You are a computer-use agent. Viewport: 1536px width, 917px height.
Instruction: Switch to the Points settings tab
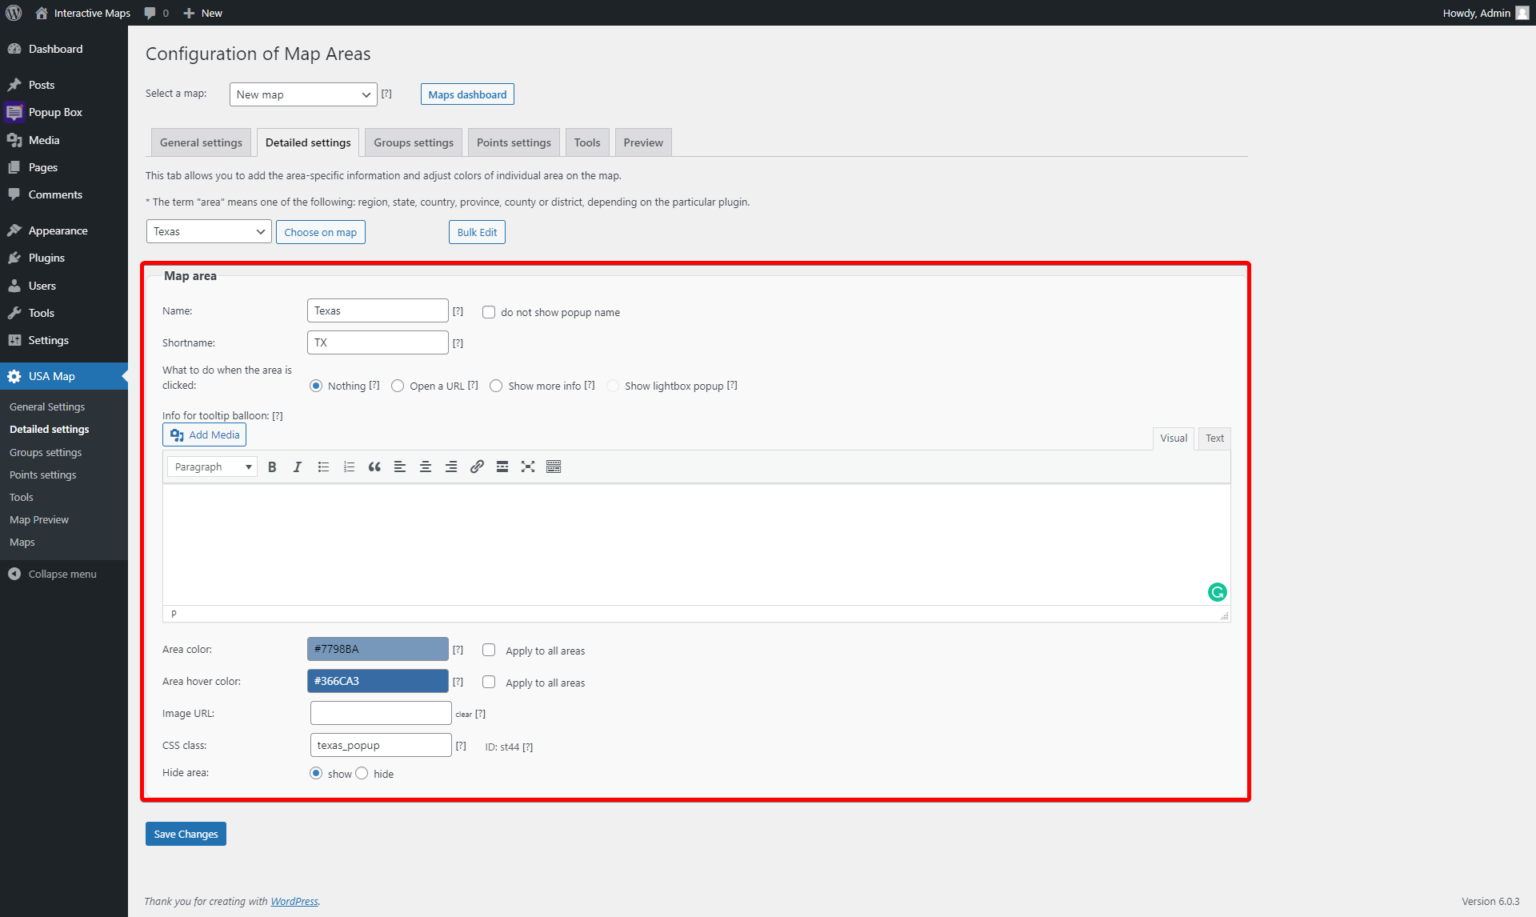coord(513,143)
